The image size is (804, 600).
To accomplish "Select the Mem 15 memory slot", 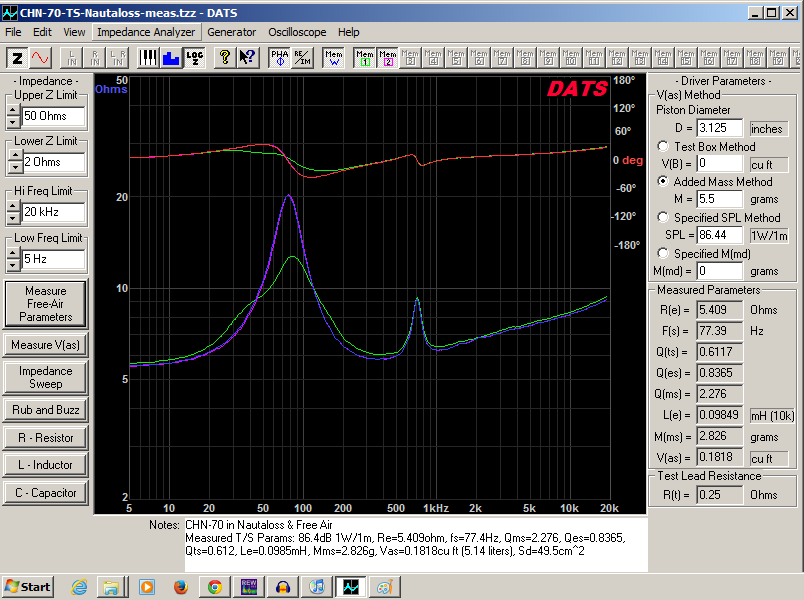I will pos(686,58).
